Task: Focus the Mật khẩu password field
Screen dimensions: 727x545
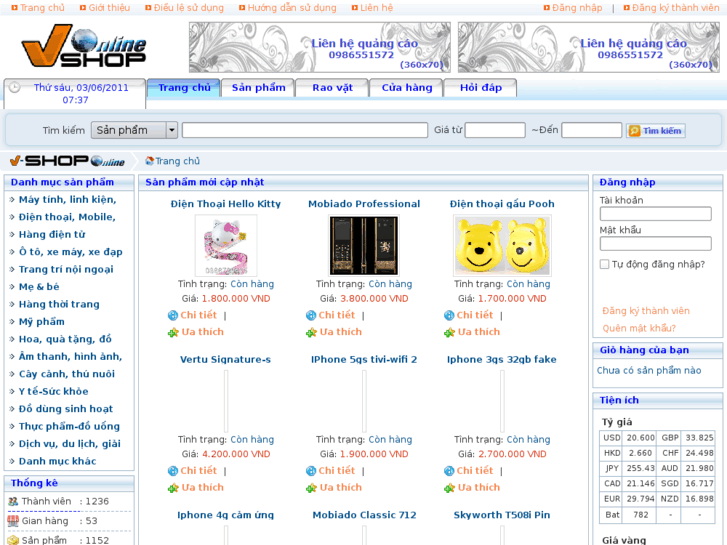Action: click(655, 244)
